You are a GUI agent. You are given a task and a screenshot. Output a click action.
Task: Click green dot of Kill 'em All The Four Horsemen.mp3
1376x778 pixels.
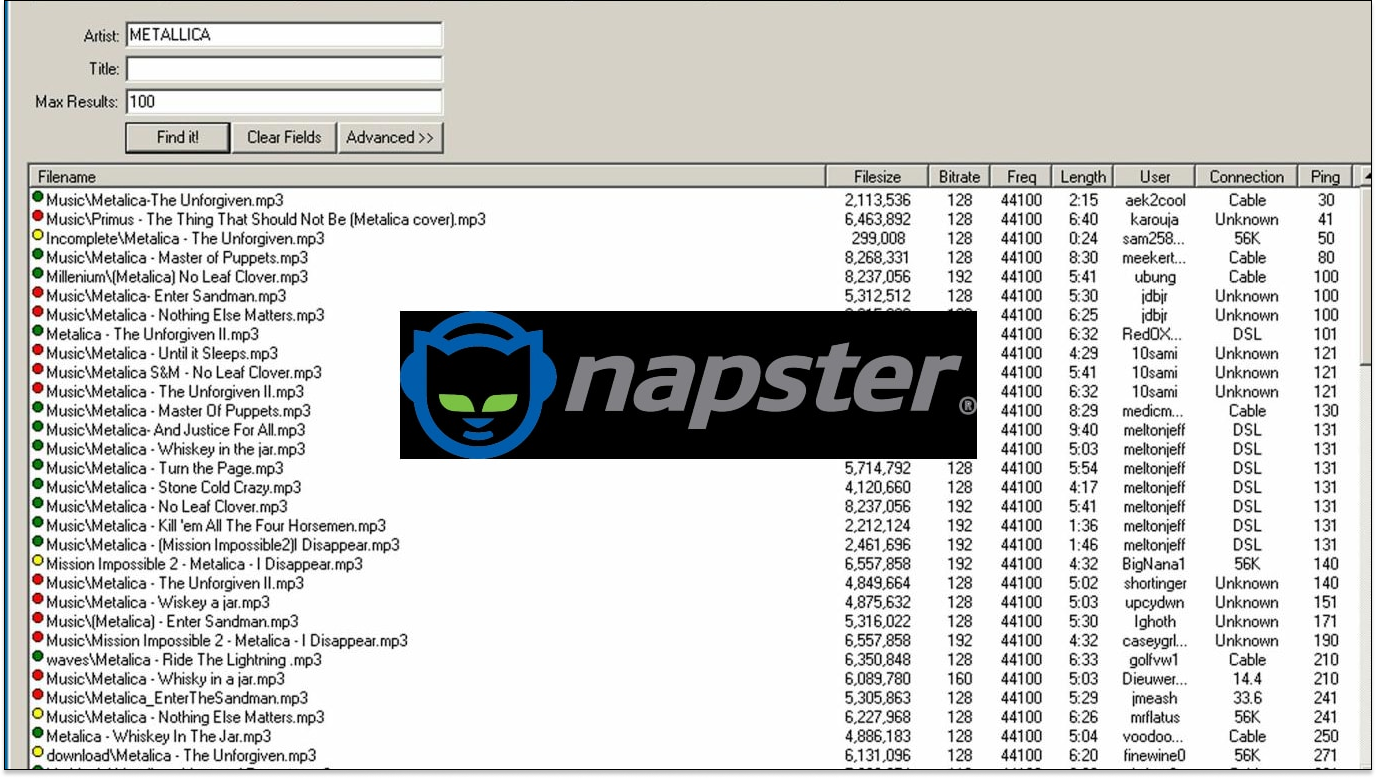38,524
